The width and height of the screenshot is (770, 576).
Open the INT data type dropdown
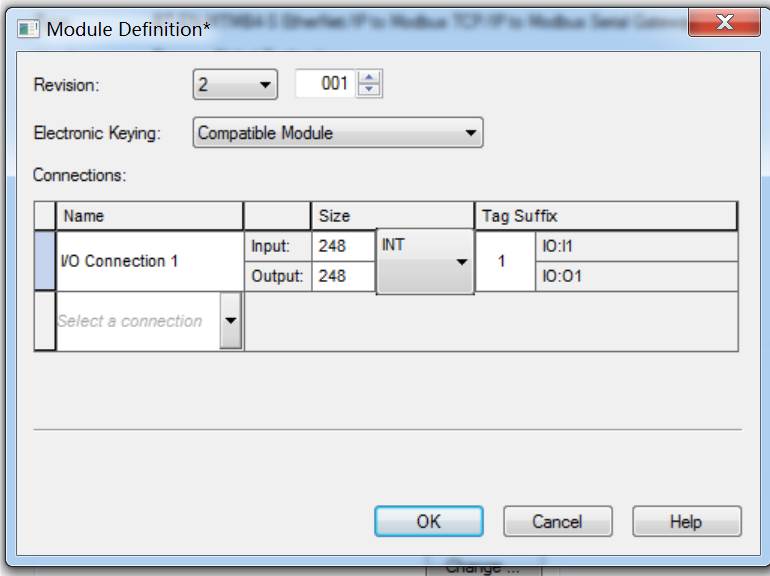pyautogui.click(x=425, y=262)
